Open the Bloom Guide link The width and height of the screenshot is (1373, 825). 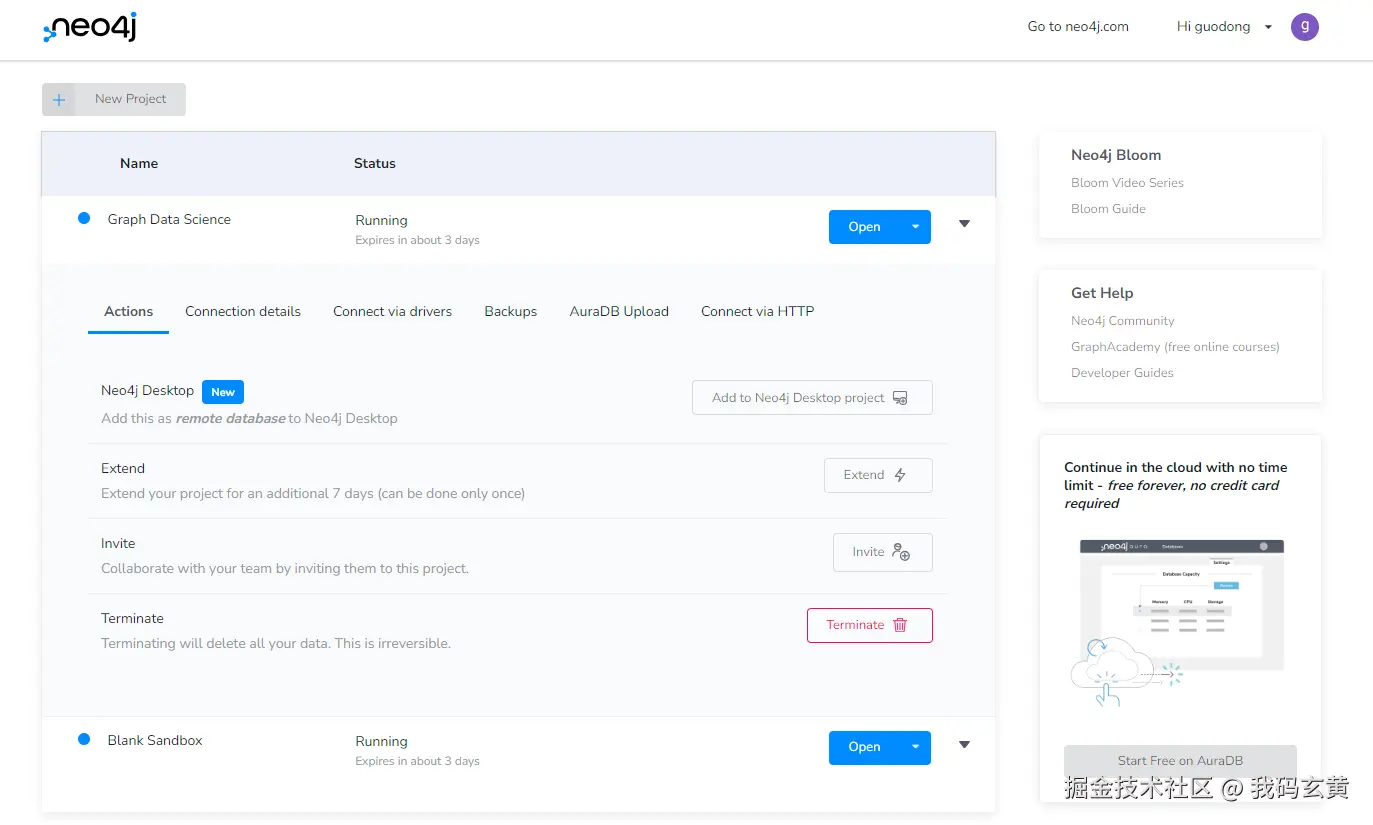click(1108, 209)
